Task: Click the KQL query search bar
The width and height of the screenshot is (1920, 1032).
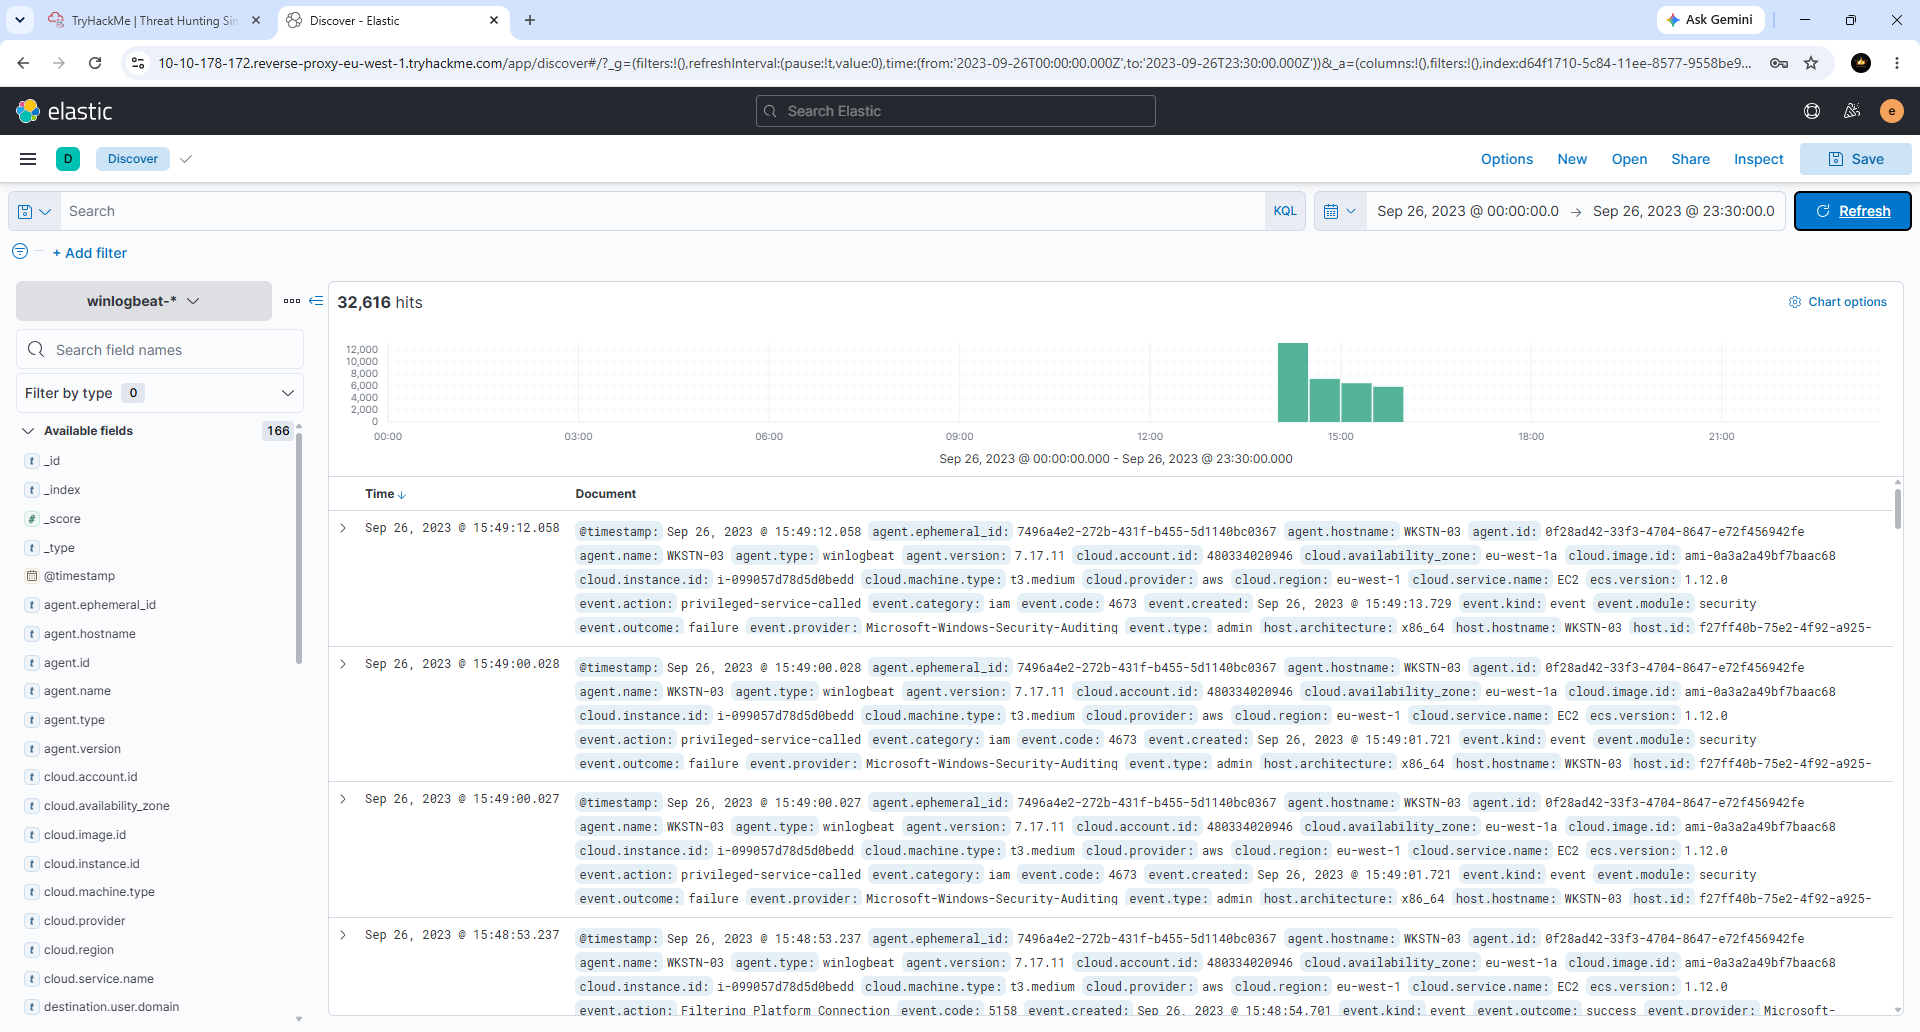Action: [662, 211]
